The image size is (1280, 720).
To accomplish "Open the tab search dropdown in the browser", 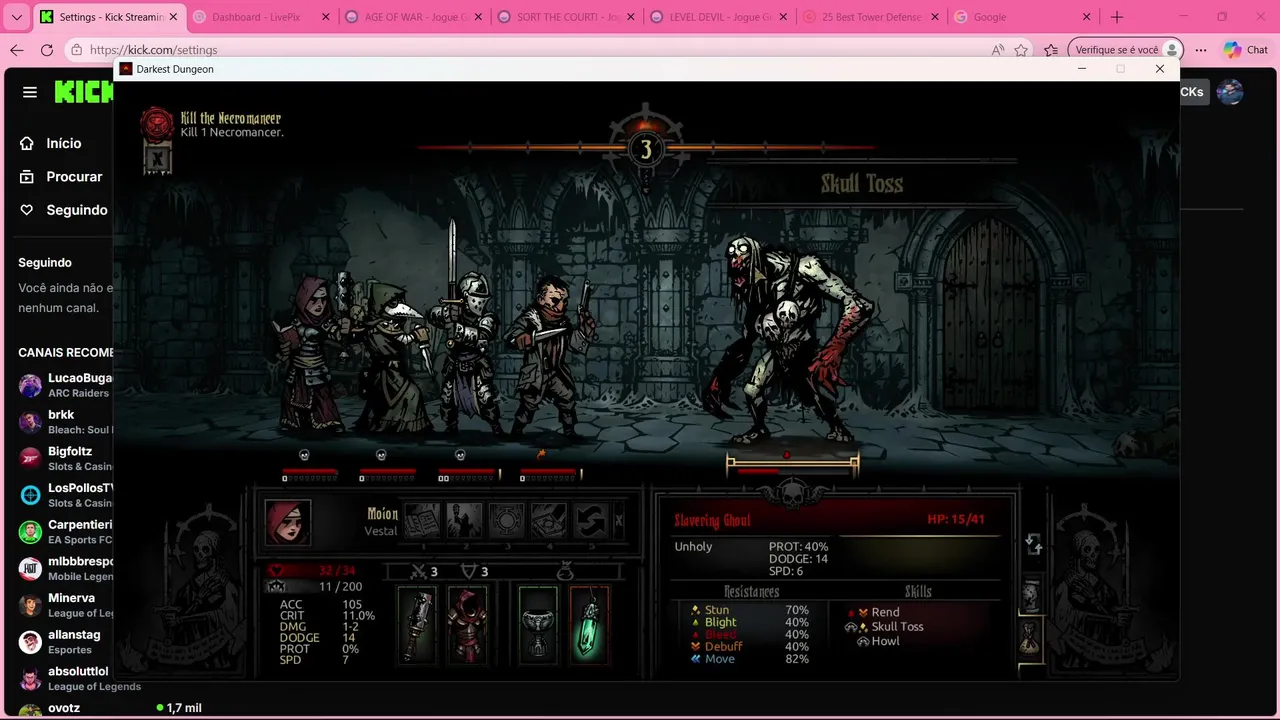I will (x=16, y=17).
